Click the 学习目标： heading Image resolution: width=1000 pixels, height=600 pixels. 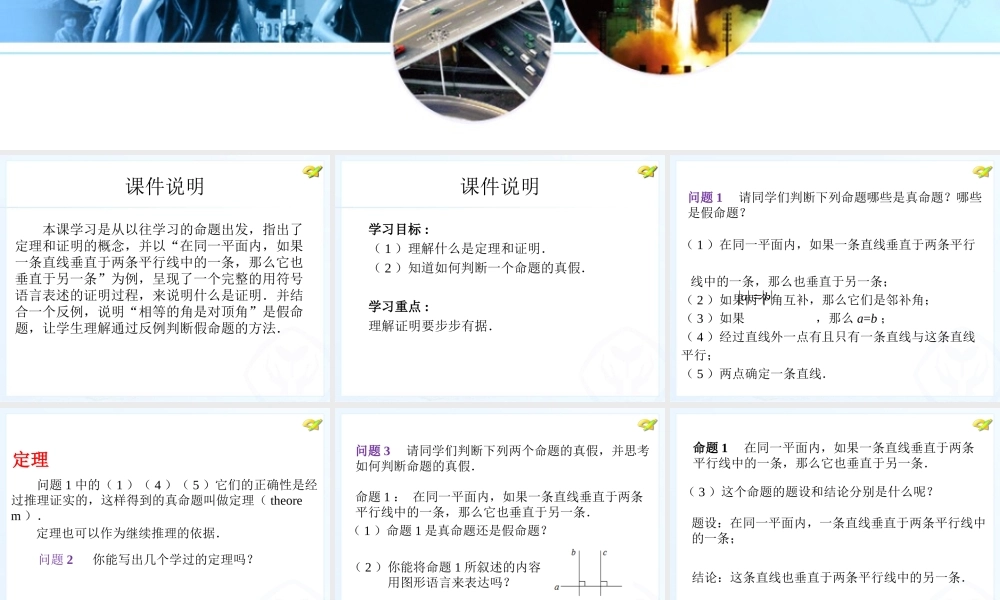pyautogui.click(x=399, y=230)
